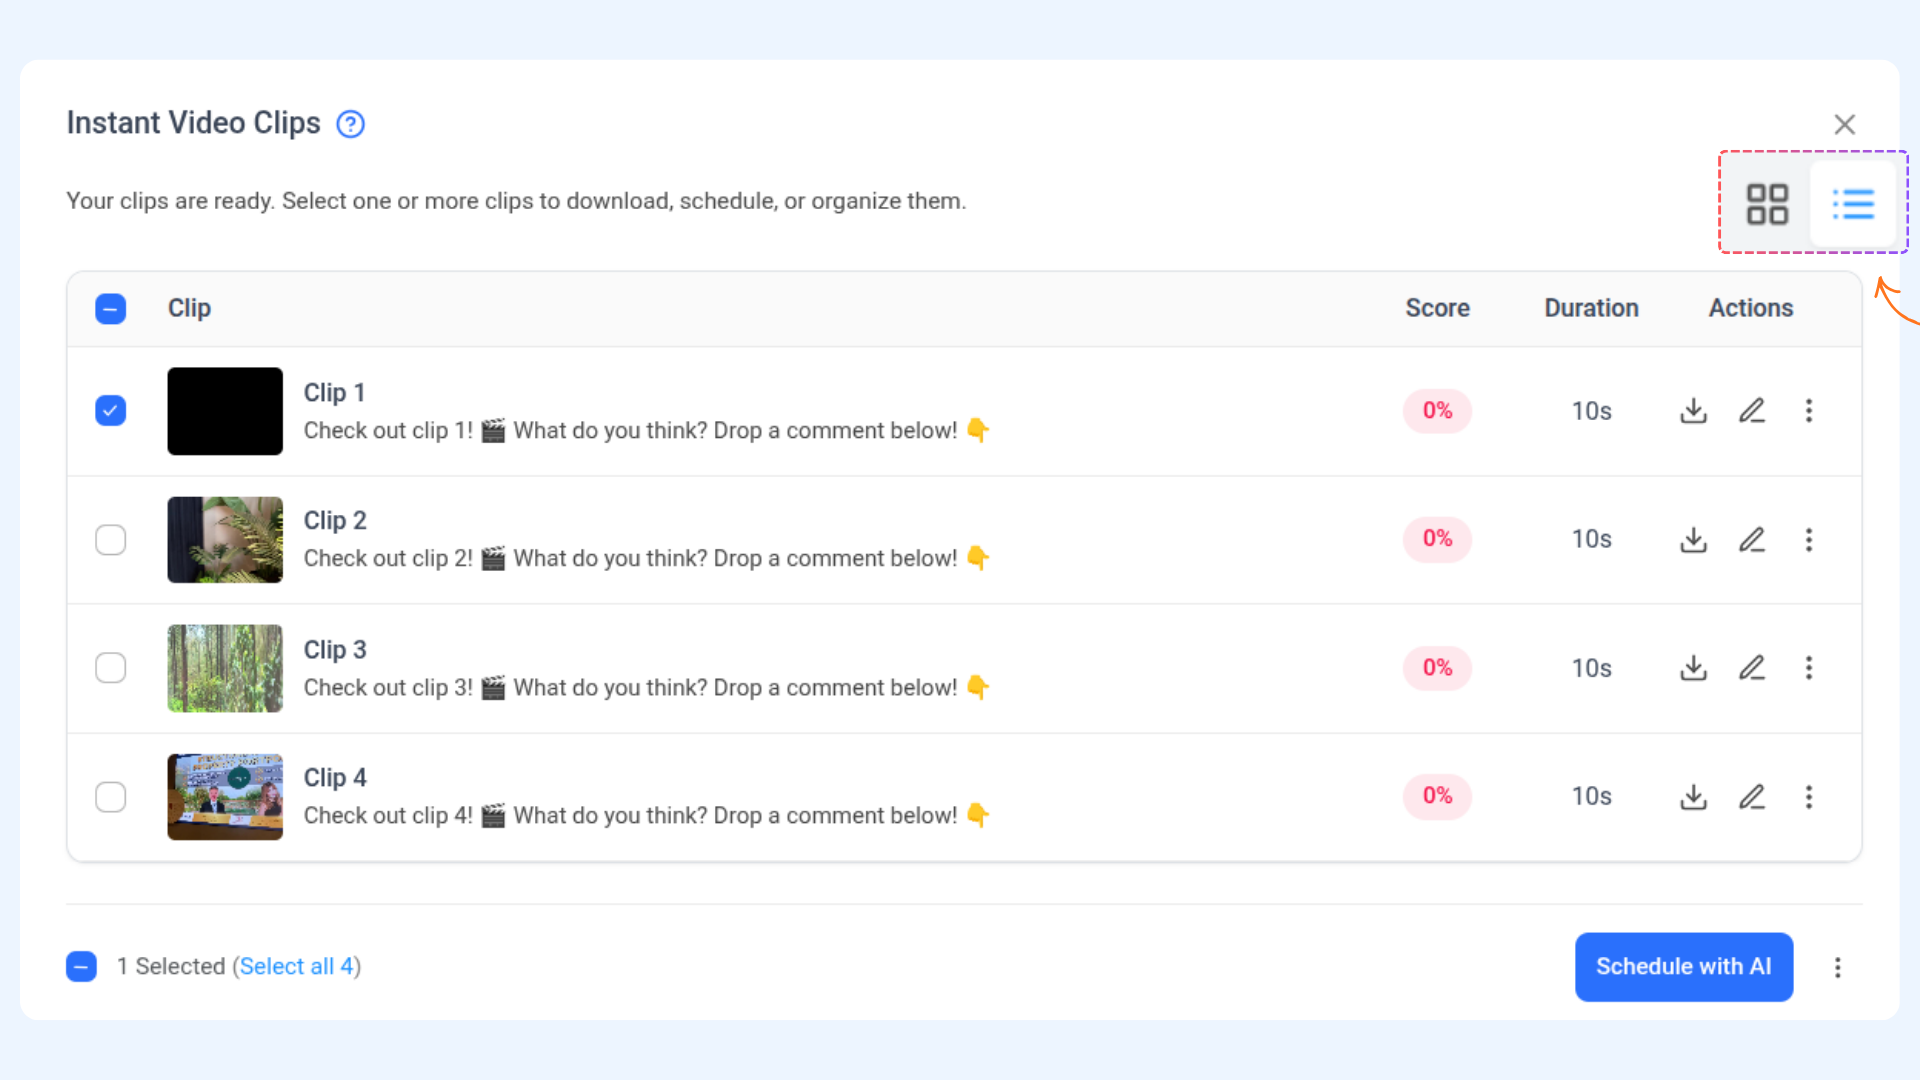1920x1080 pixels.
Task: Download Clip 4
Action: 1693,797
